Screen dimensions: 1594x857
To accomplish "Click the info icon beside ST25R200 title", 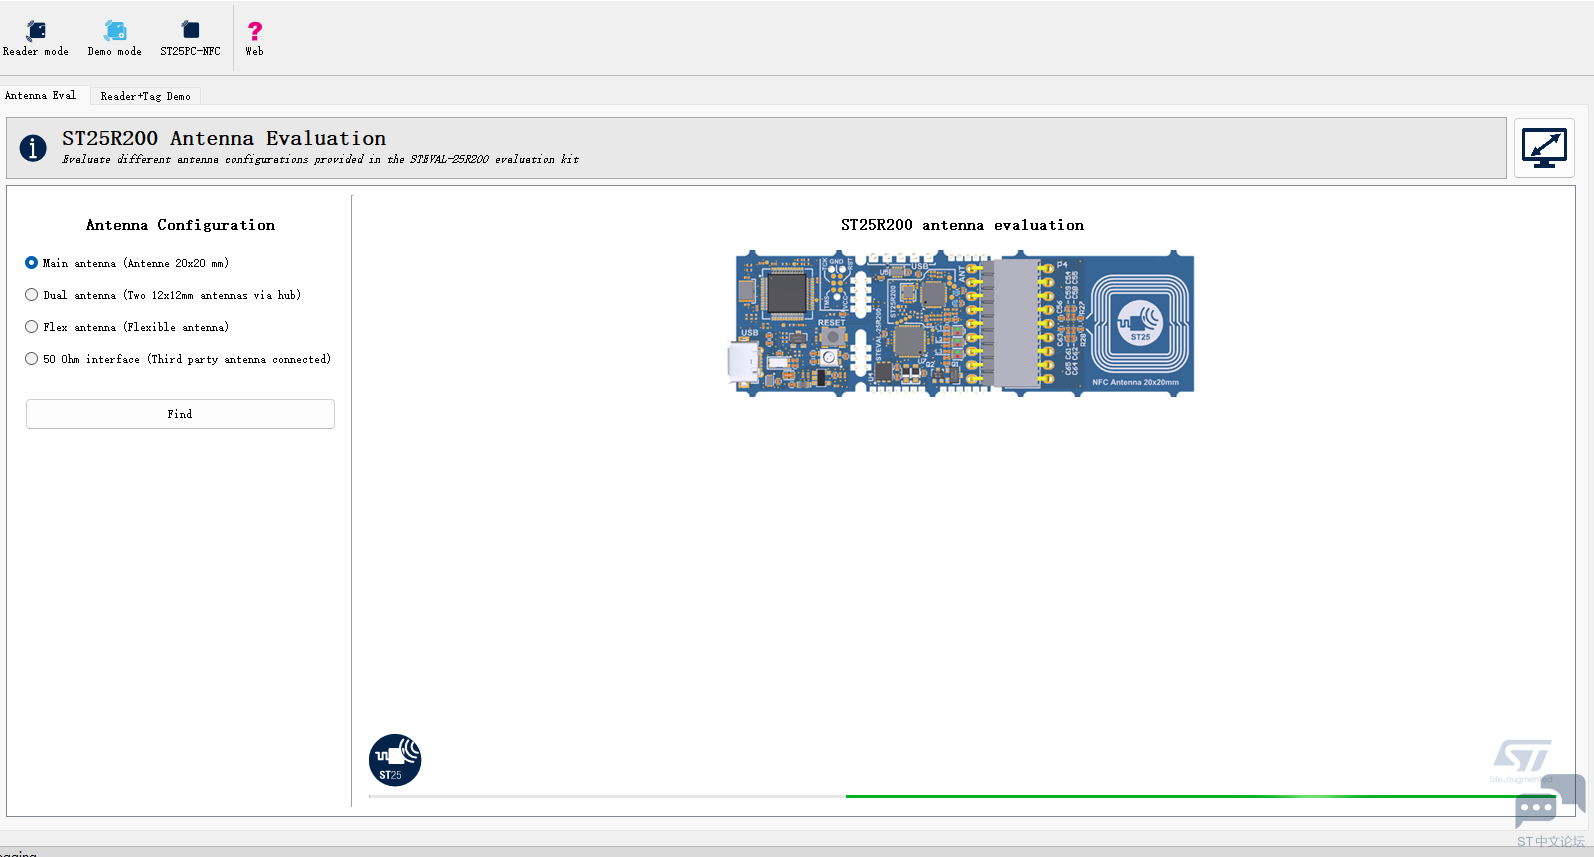I will pyautogui.click(x=33, y=148).
